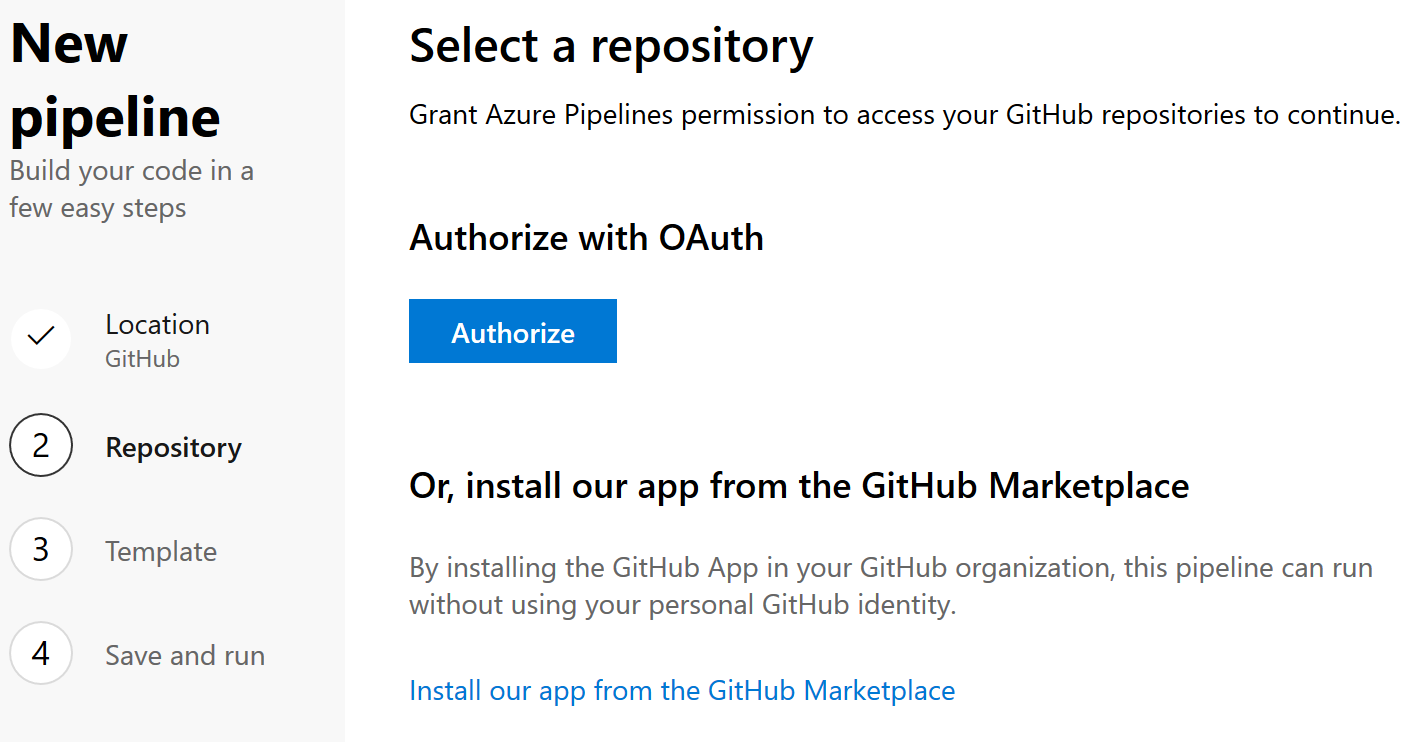Click the circled number 3 Template step icon

click(x=40, y=549)
